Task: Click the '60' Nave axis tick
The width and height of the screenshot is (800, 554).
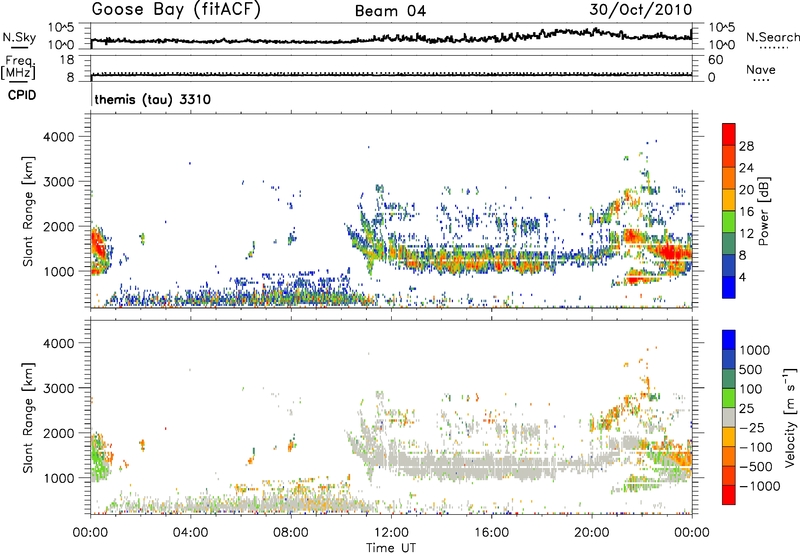Action: pyautogui.click(x=715, y=60)
